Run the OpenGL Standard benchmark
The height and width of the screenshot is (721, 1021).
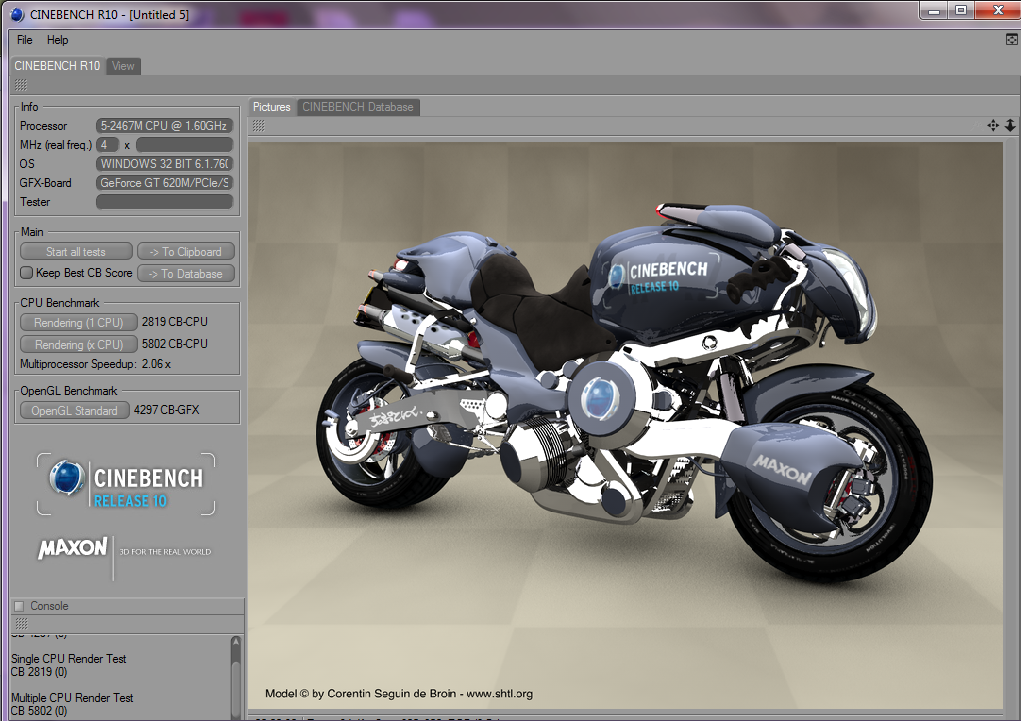74,410
